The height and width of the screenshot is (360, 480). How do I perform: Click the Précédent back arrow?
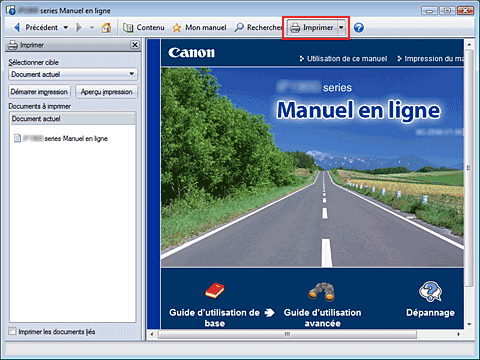[17, 28]
